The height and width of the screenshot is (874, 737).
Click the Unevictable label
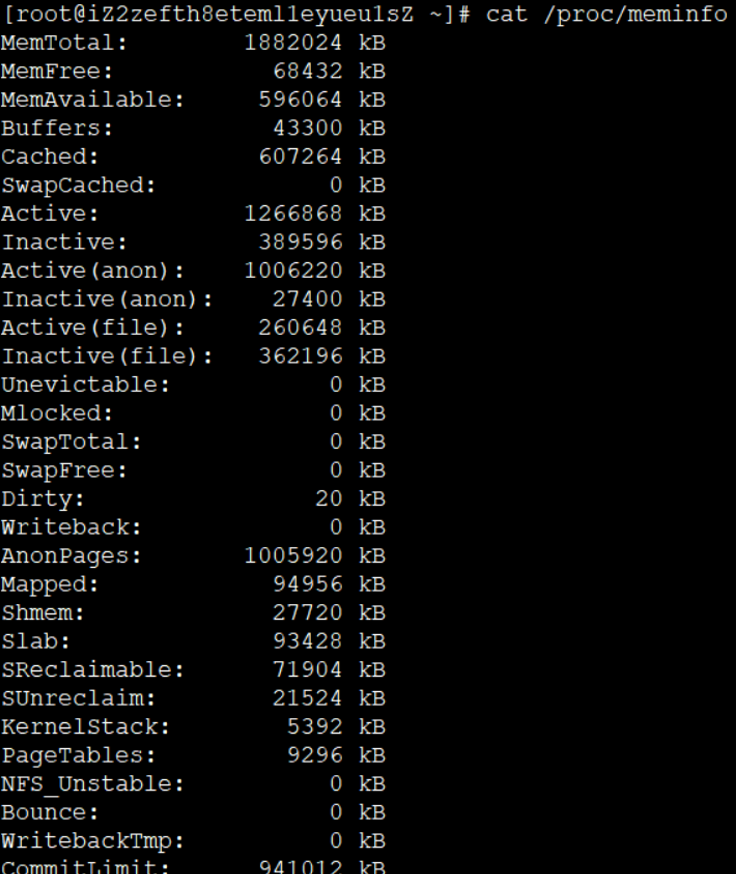click(79, 385)
